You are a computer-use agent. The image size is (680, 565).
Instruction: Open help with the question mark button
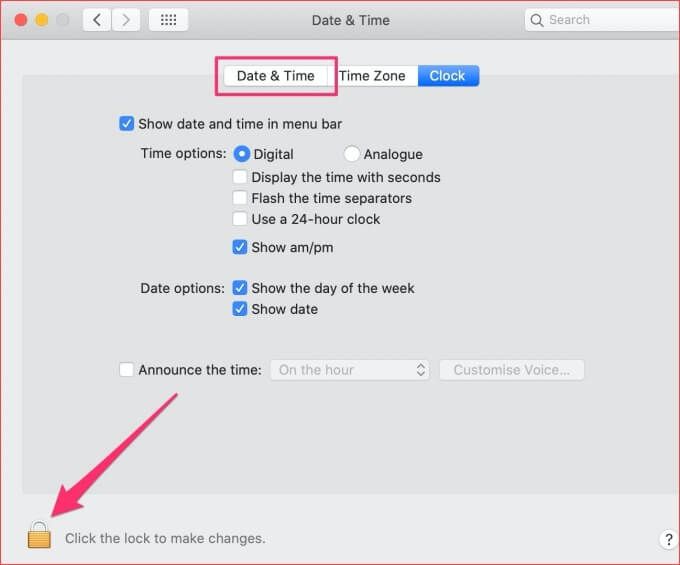669,539
